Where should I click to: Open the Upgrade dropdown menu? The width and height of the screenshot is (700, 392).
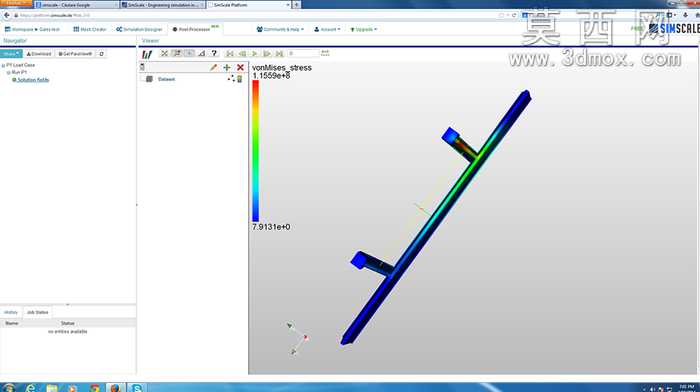click(364, 29)
